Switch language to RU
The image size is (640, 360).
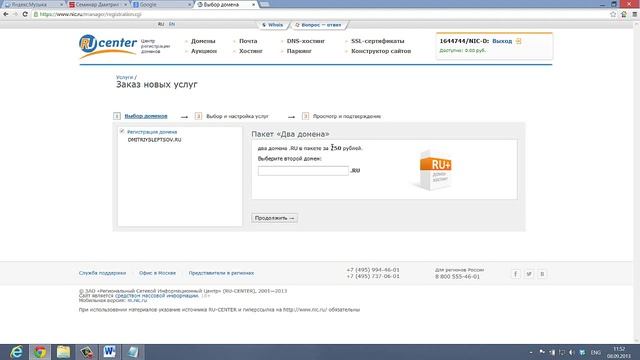point(161,24)
